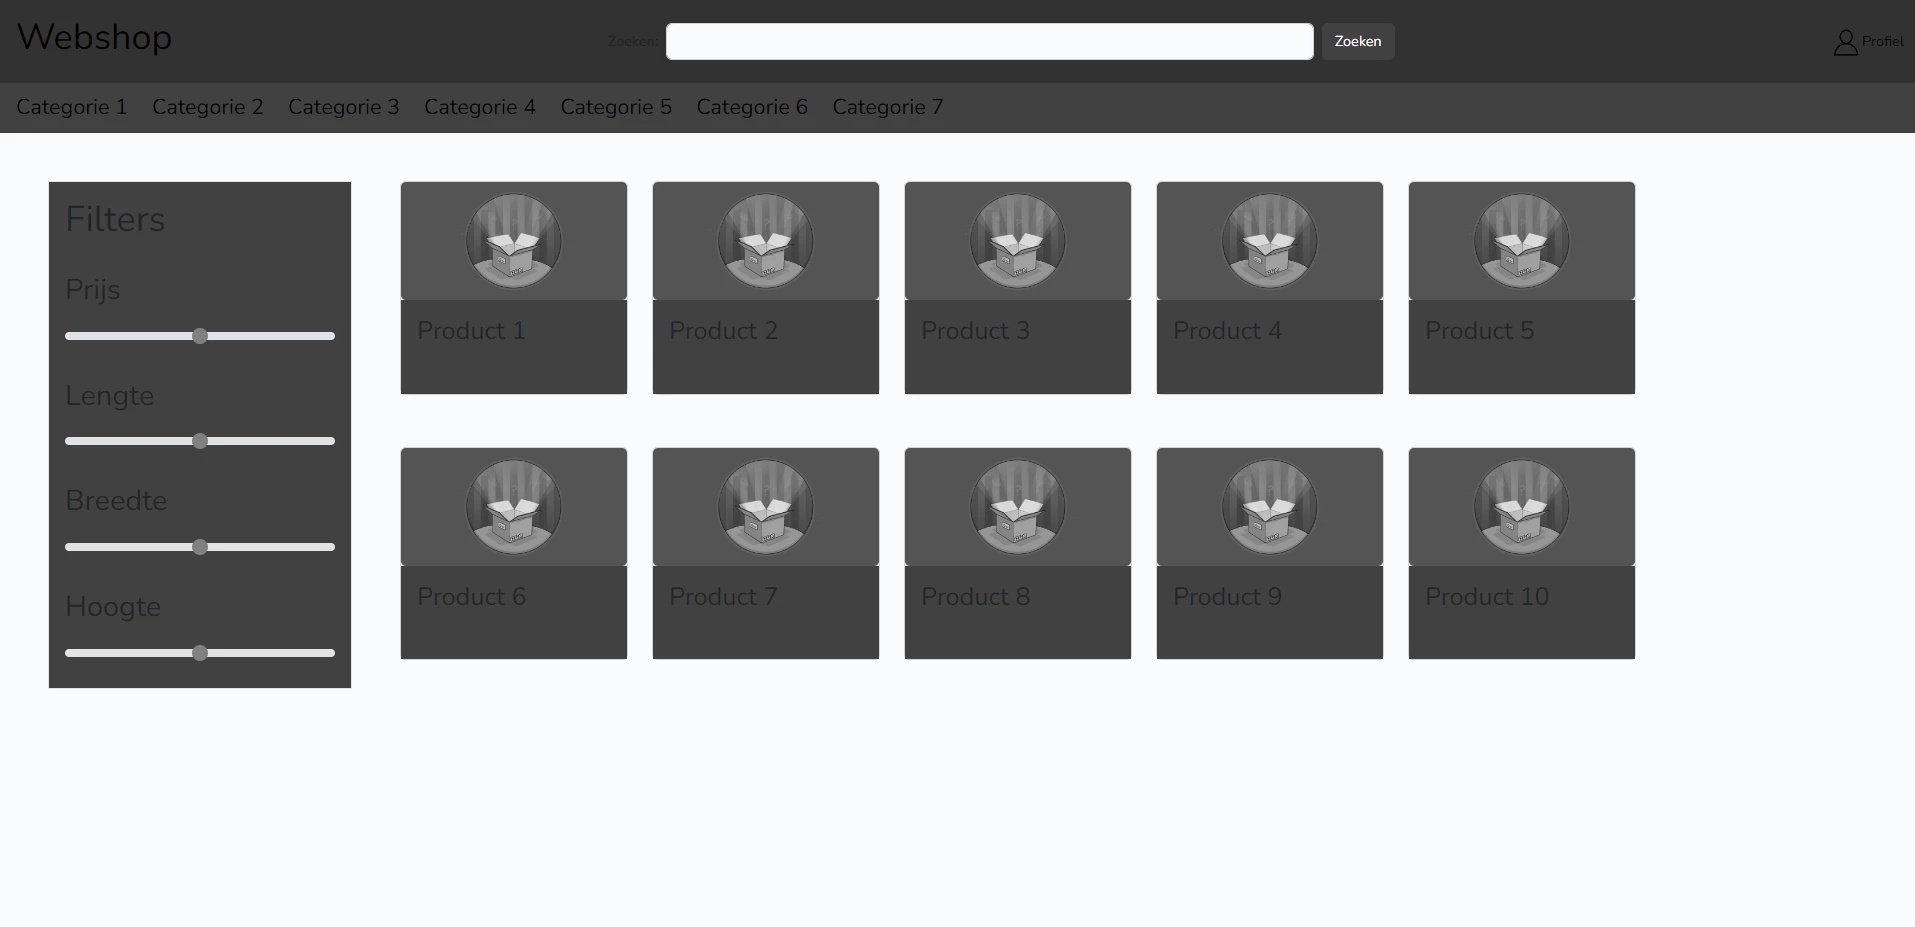The image size is (1915, 927).
Task: Move the Breedte filter slider
Action: [200, 547]
